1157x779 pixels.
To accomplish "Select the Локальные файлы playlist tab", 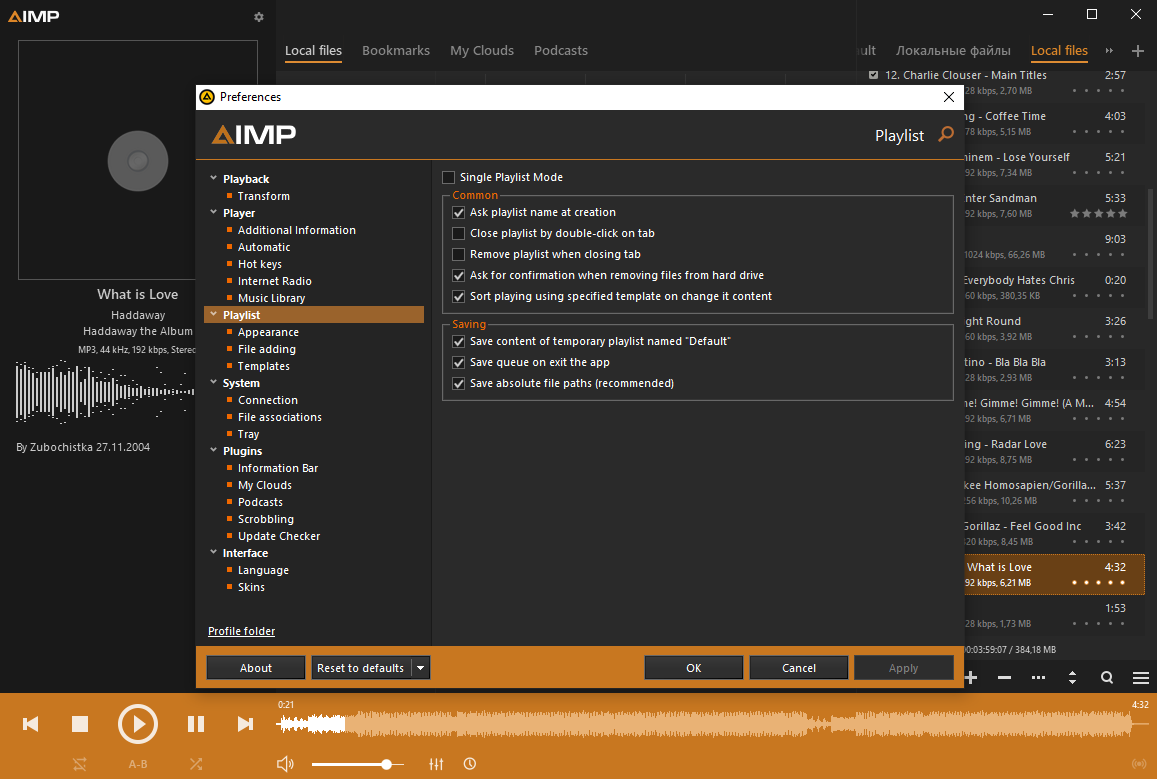I will click(953, 50).
